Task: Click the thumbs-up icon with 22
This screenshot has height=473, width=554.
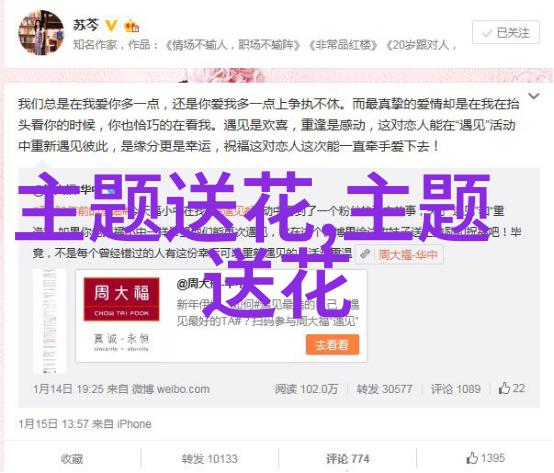Action: (x=504, y=388)
